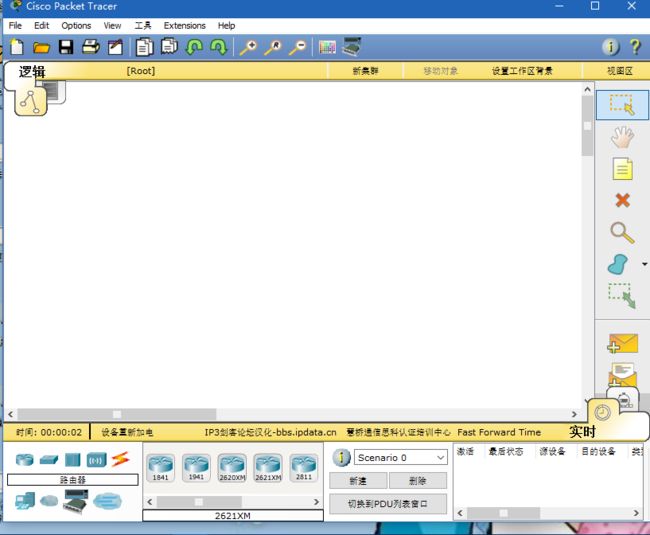The height and width of the screenshot is (535, 650).
Task: Pick the 2811 router device
Action: (x=304, y=468)
